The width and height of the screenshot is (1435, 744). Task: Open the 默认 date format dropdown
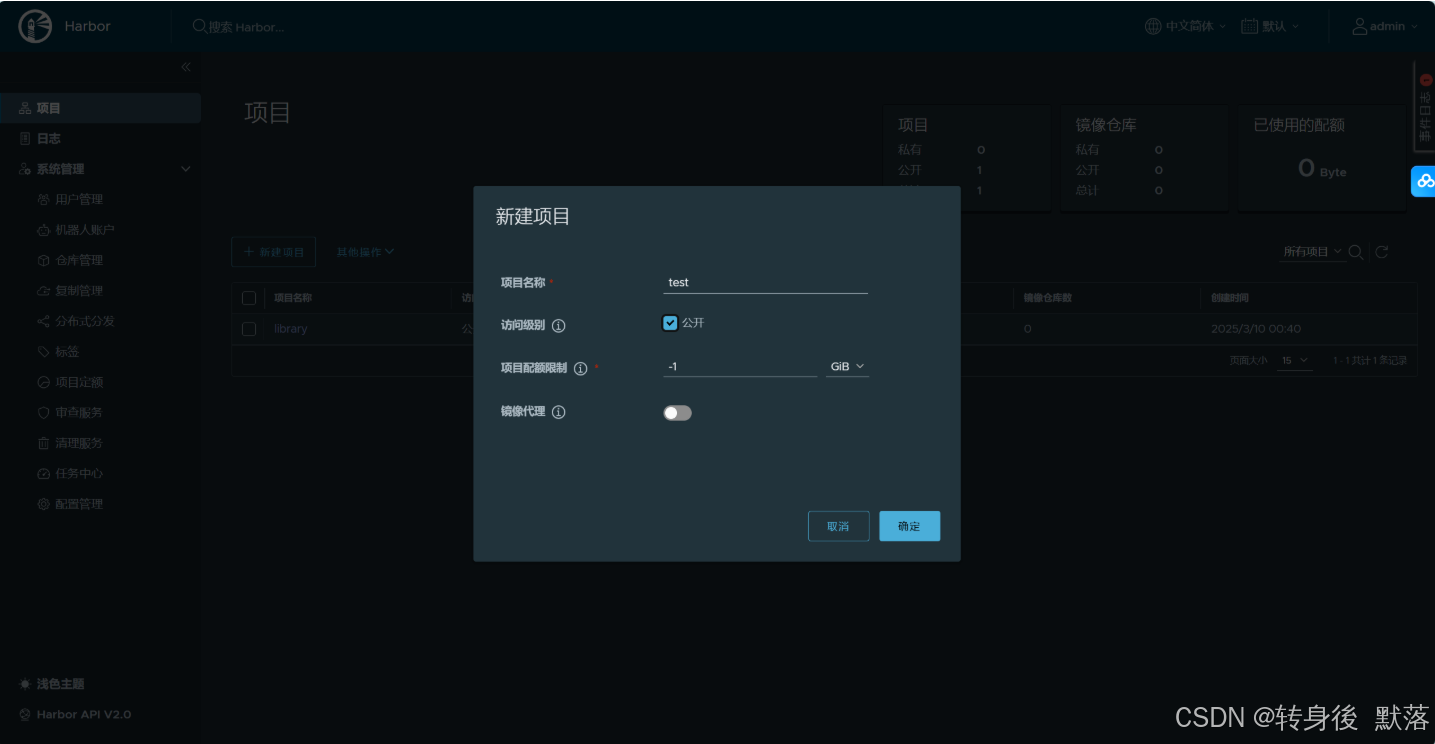[1271, 26]
